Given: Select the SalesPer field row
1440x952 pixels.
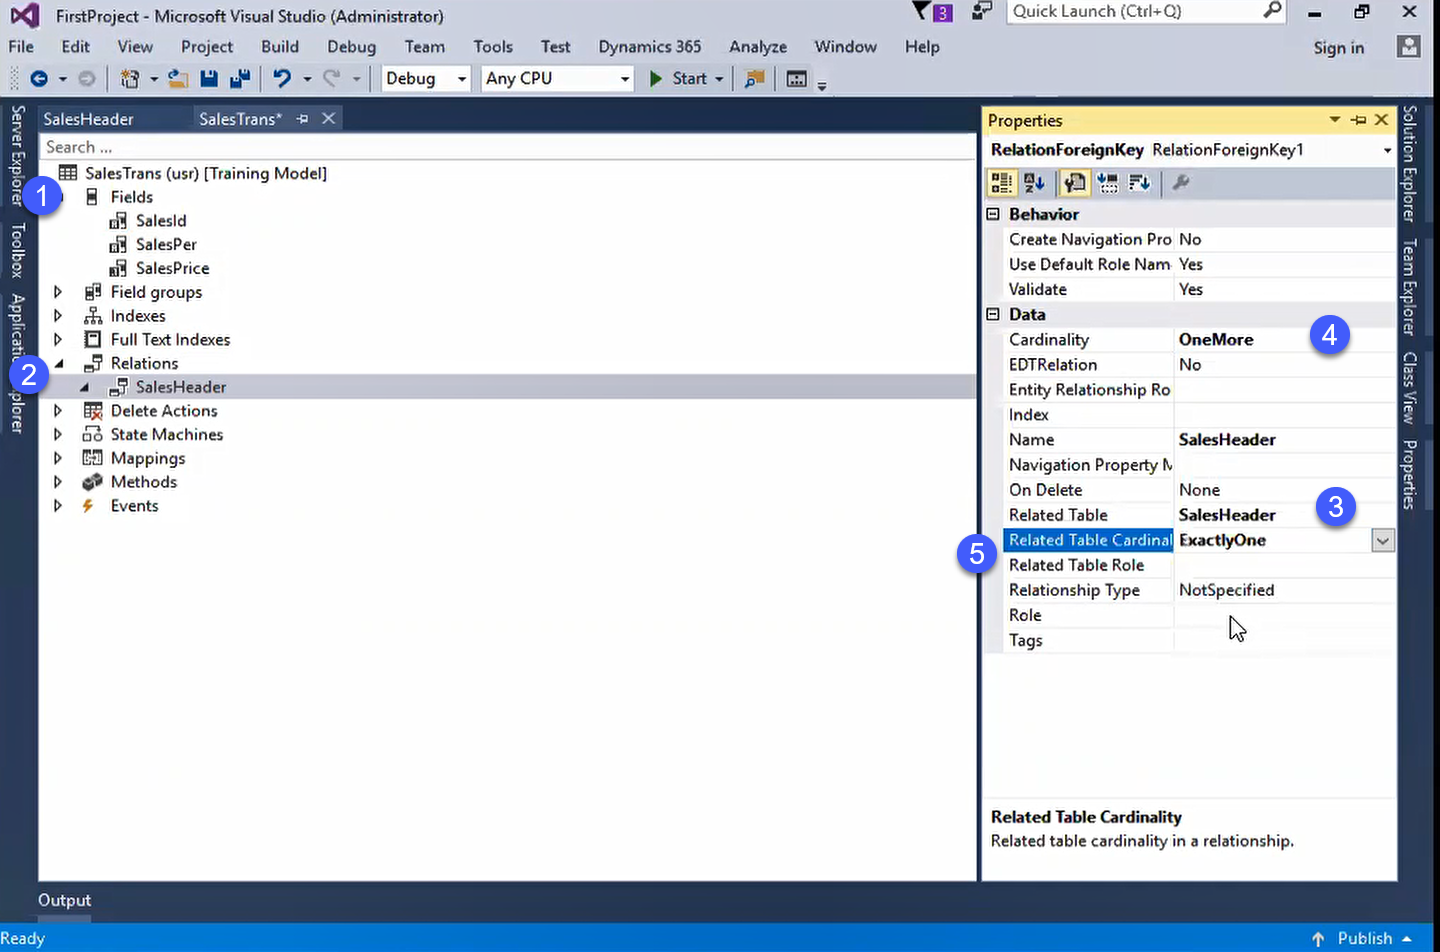Looking at the screenshot, I should (x=166, y=244).
